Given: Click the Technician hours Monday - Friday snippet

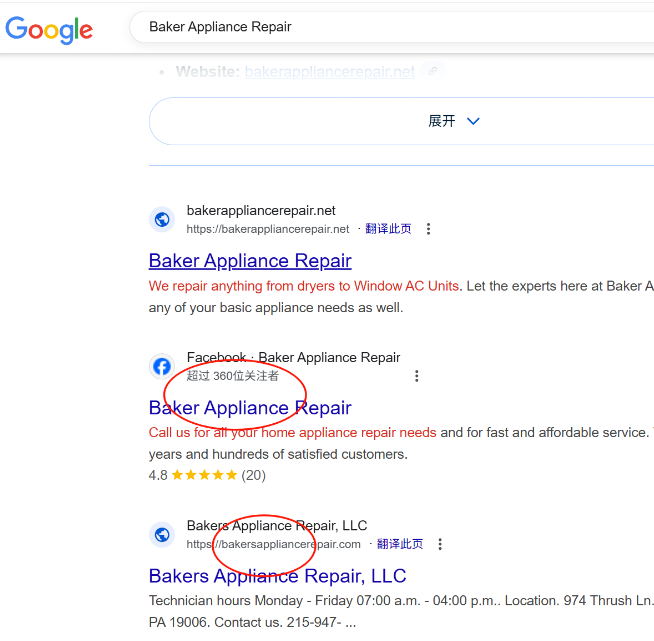Looking at the screenshot, I should click(401, 611).
